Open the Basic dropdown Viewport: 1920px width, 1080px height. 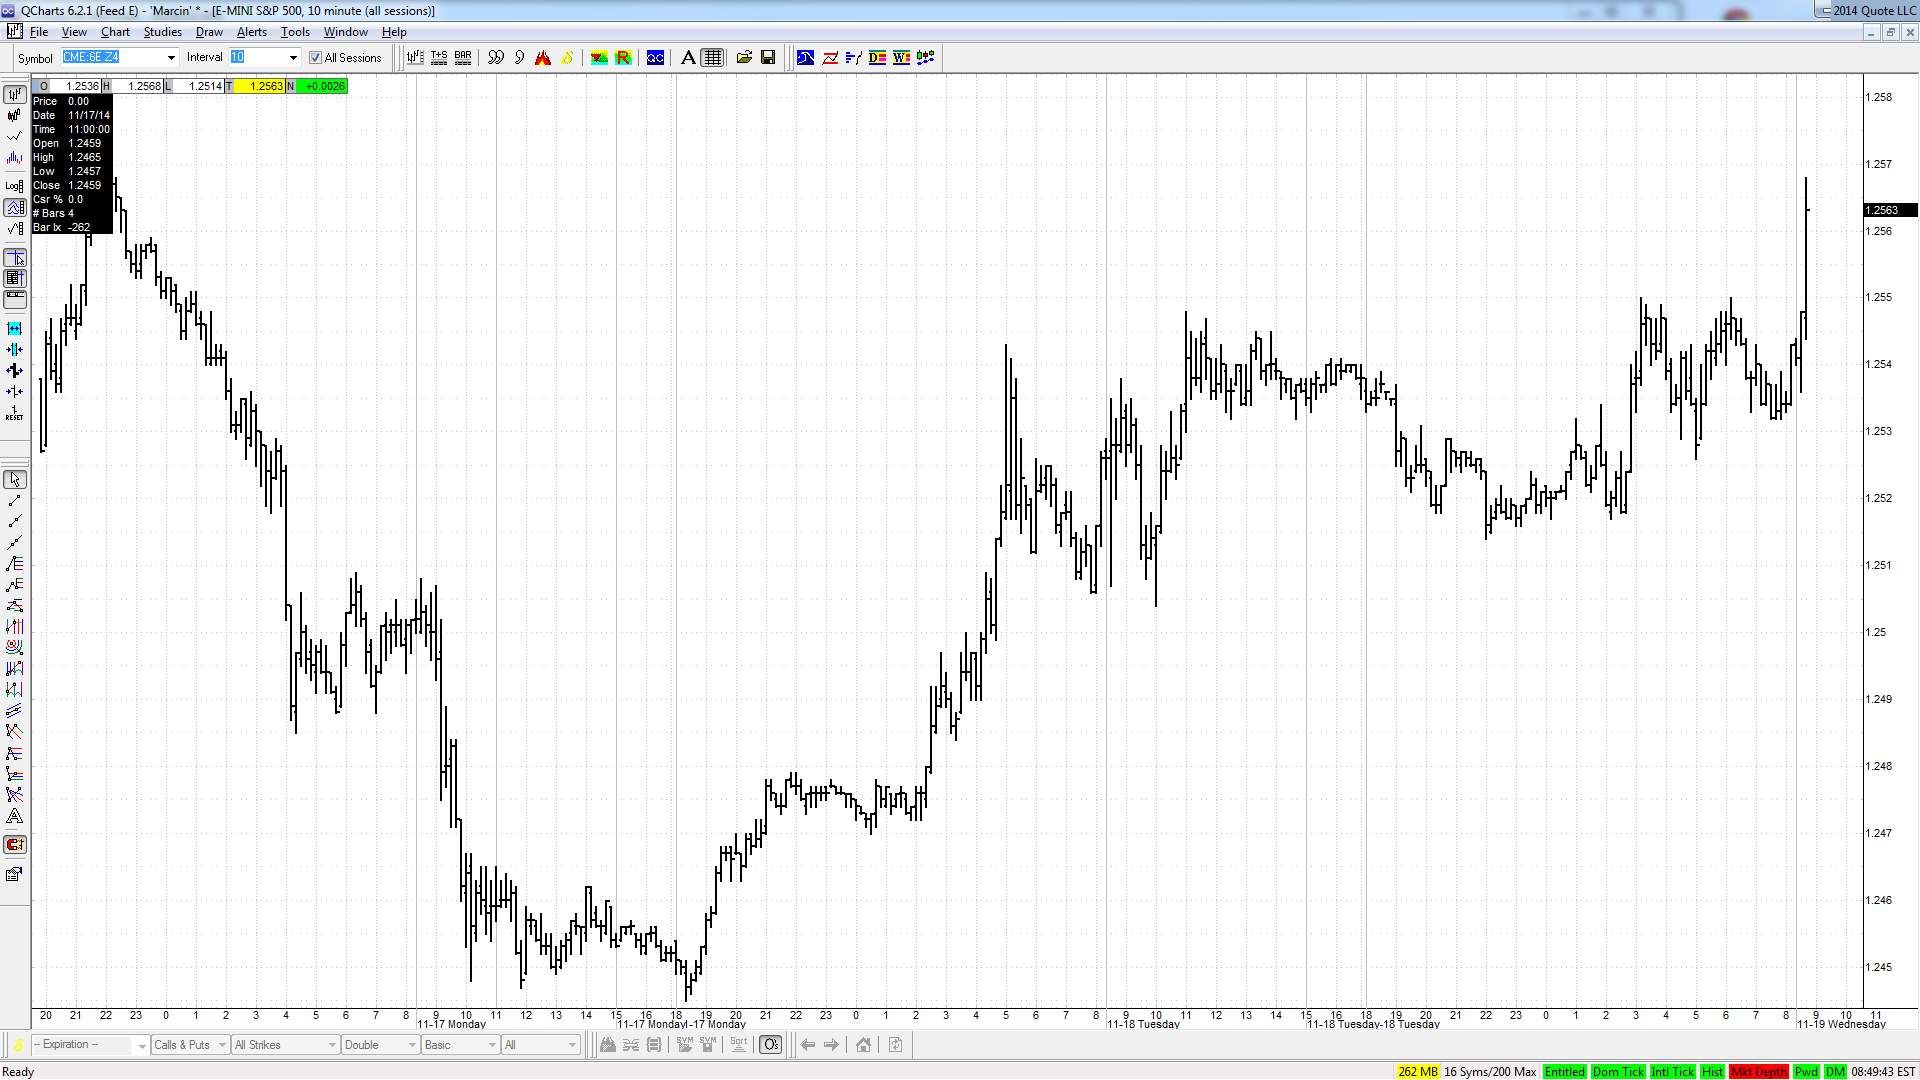(460, 1045)
